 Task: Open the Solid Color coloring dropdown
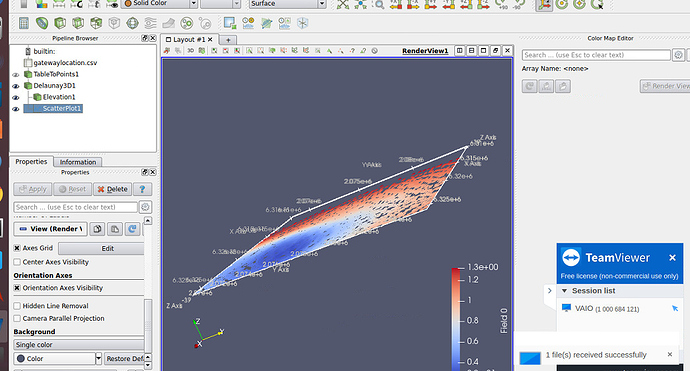point(160,4)
